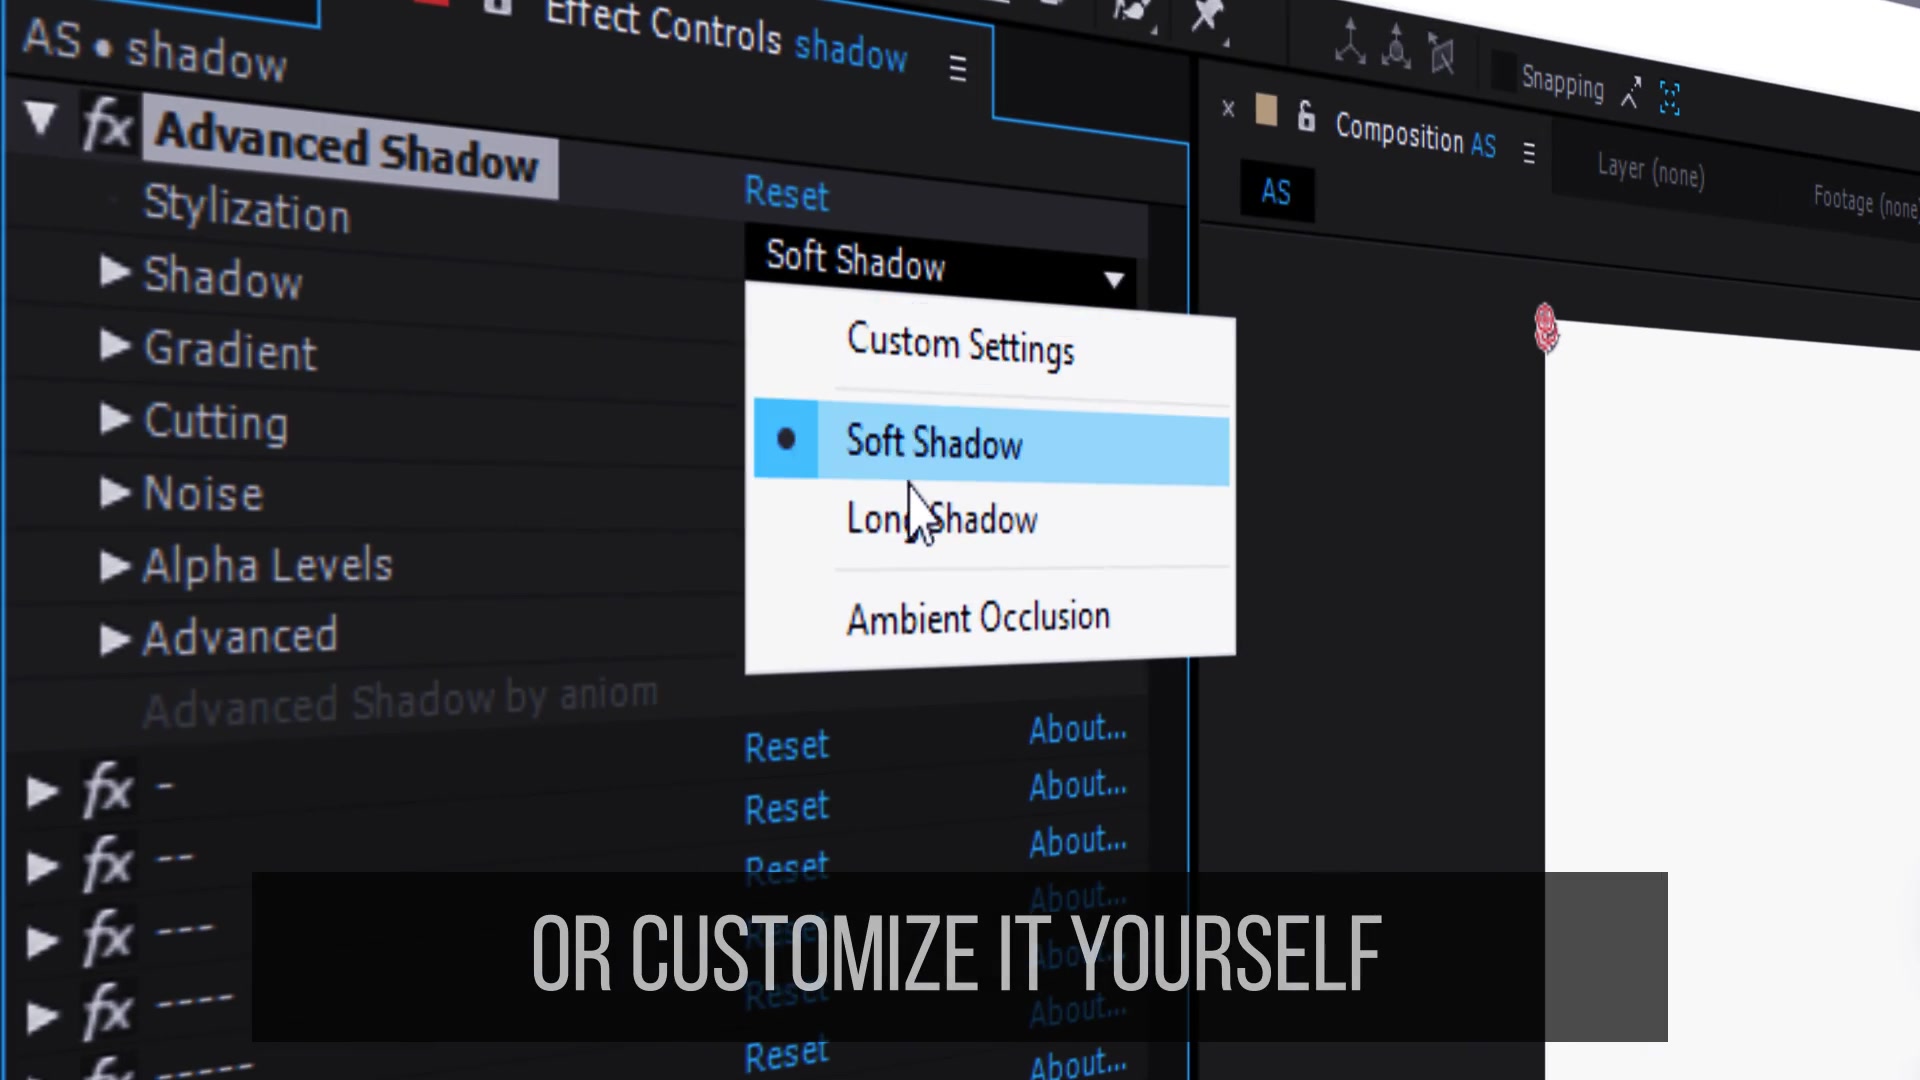Open the Effect Controls panel menu
Viewport: 1920px width, 1080px height.
tap(958, 68)
